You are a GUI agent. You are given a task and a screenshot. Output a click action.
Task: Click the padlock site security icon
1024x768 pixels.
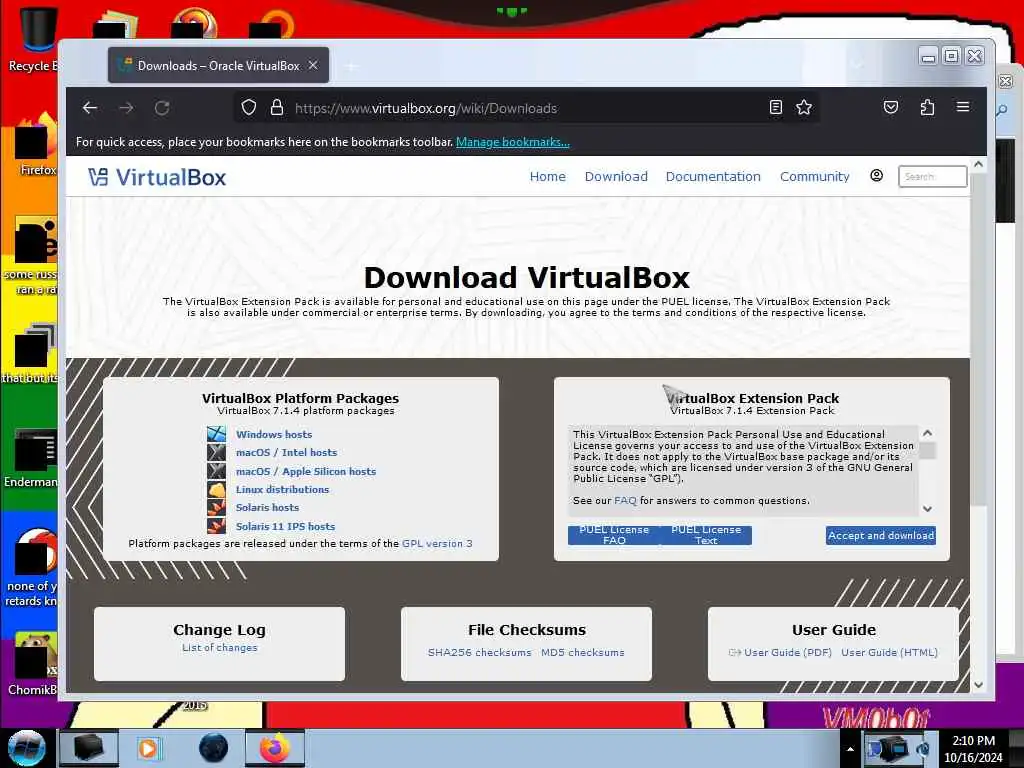(x=277, y=107)
